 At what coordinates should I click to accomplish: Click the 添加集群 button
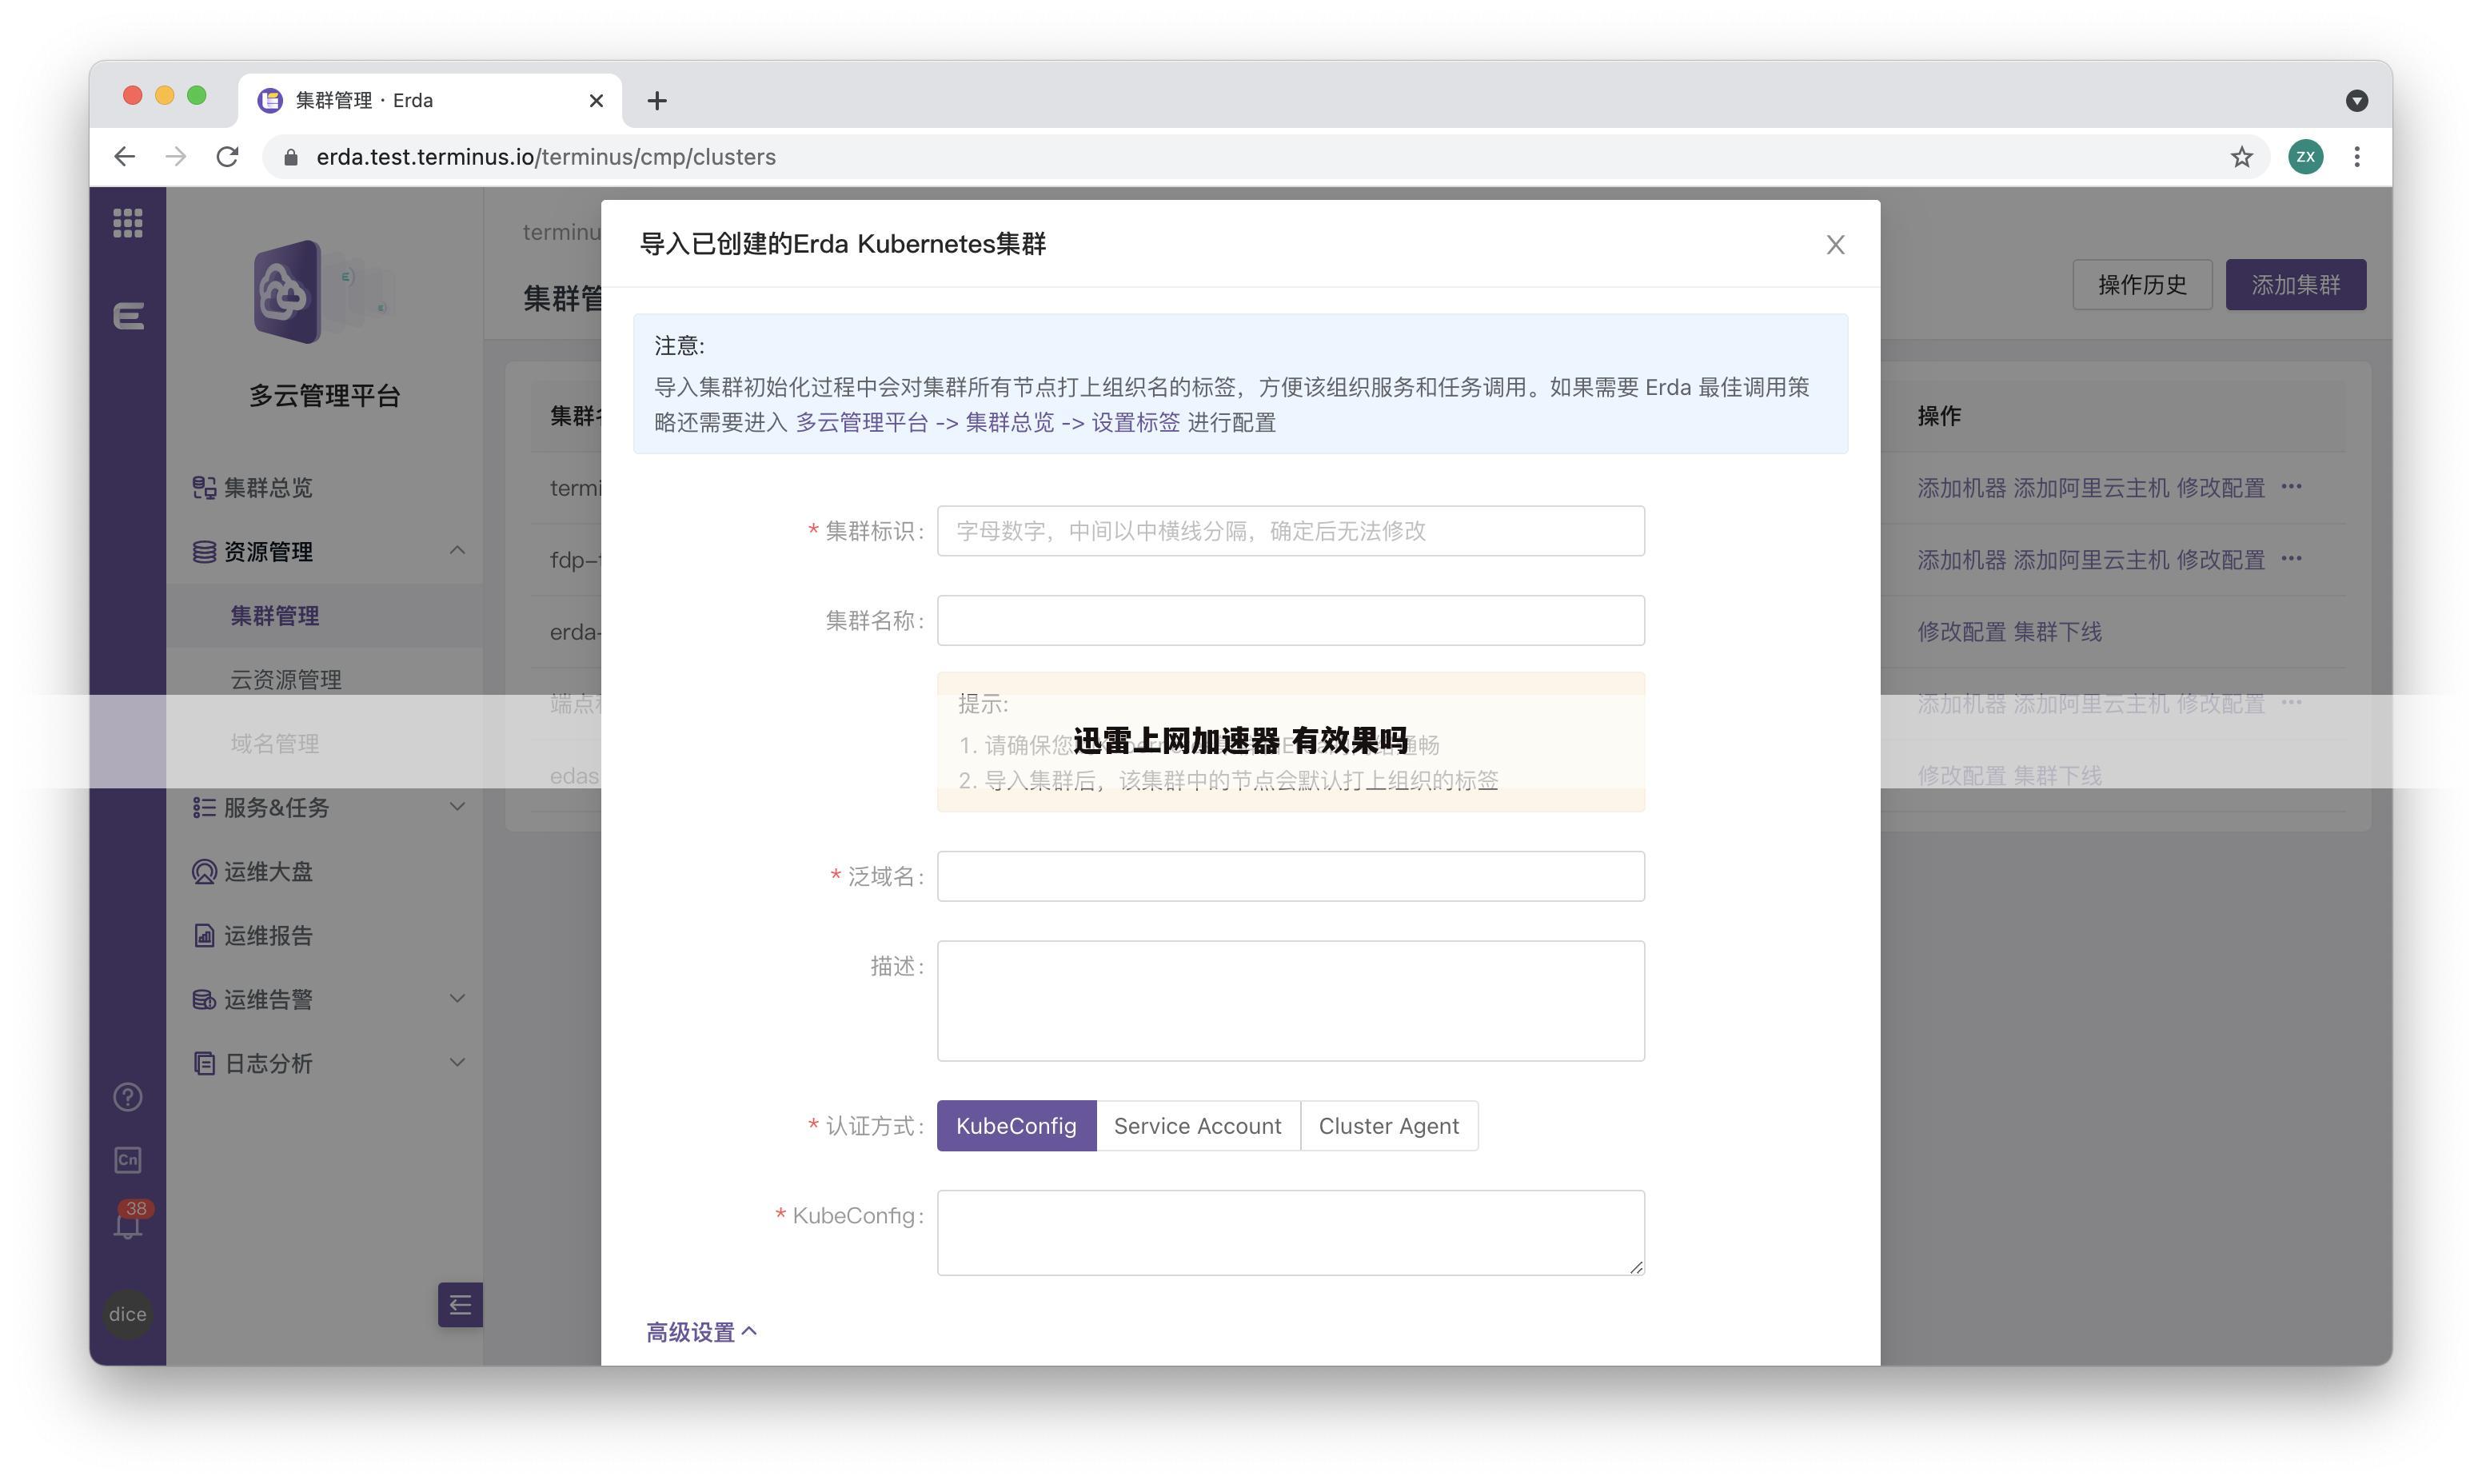(2295, 285)
